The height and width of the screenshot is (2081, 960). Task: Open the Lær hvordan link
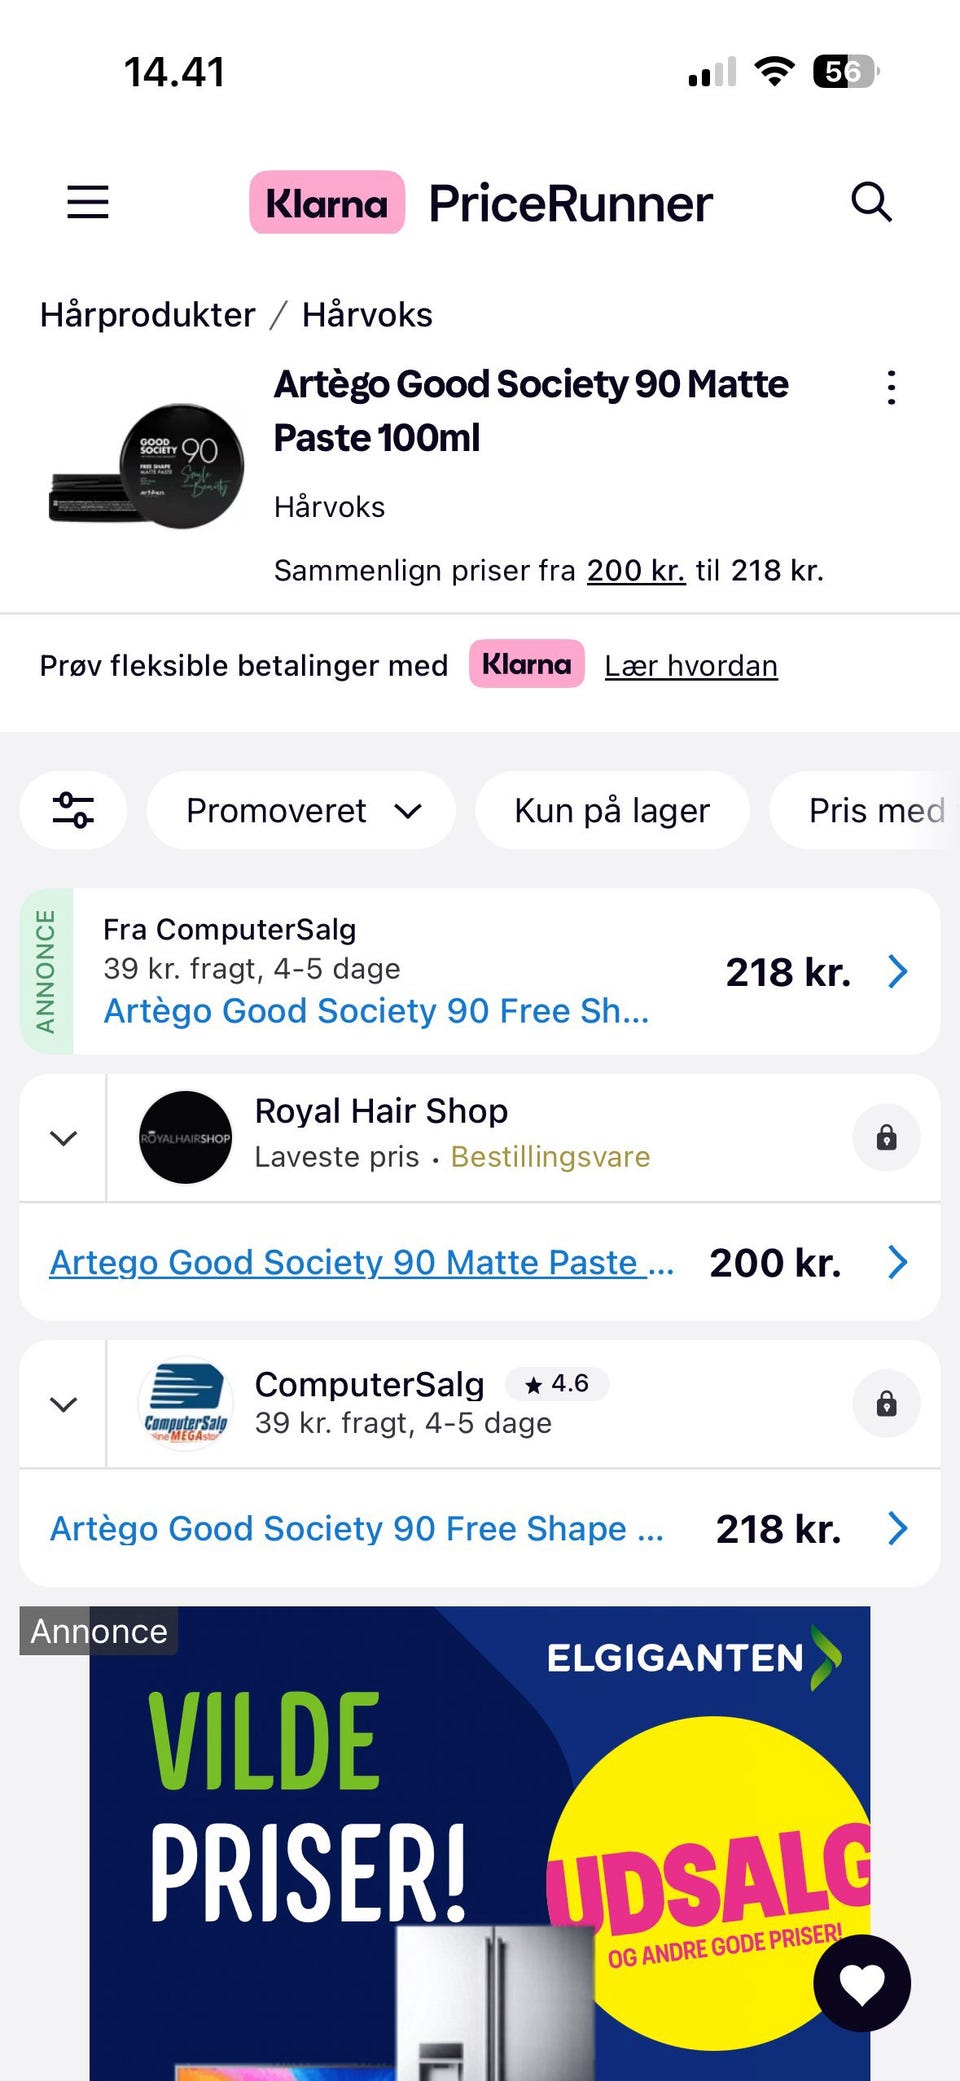pos(691,666)
